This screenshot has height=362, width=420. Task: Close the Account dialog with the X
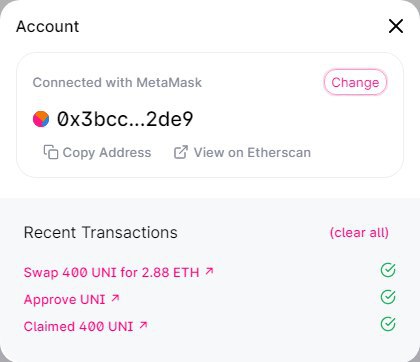point(396,26)
